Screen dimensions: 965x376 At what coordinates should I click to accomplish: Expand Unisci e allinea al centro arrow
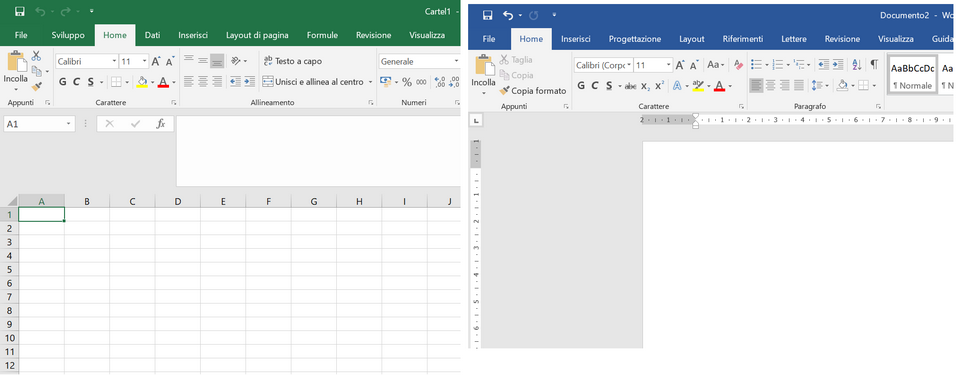click(371, 82)
